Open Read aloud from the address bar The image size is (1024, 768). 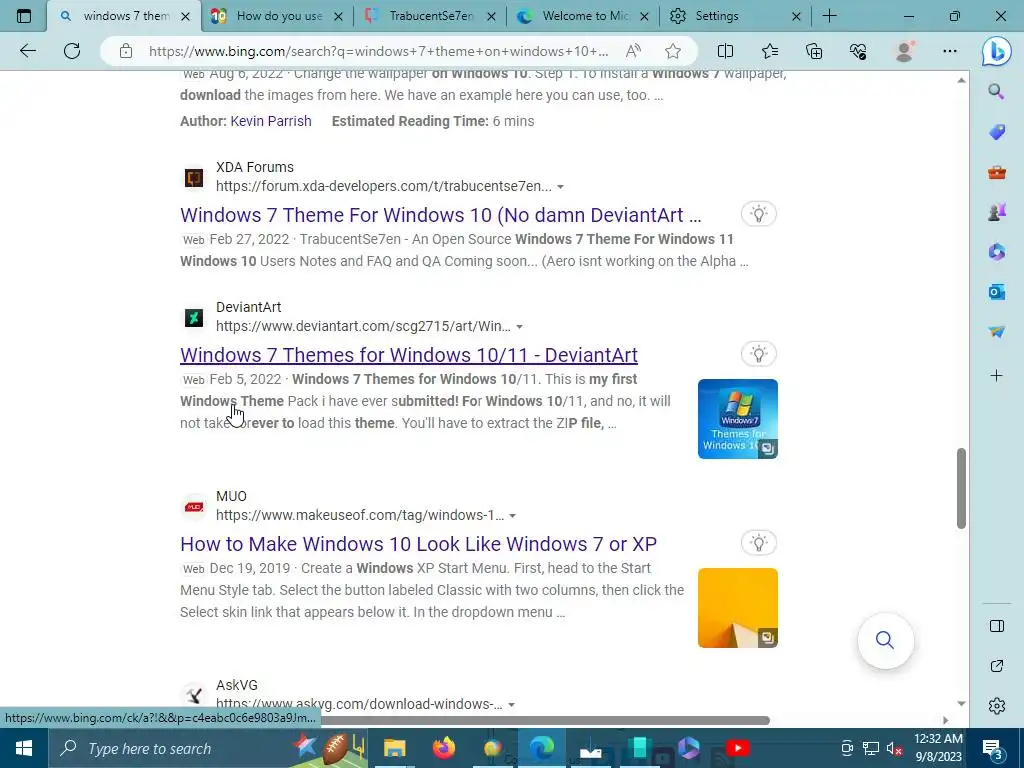tap(633, 51)
